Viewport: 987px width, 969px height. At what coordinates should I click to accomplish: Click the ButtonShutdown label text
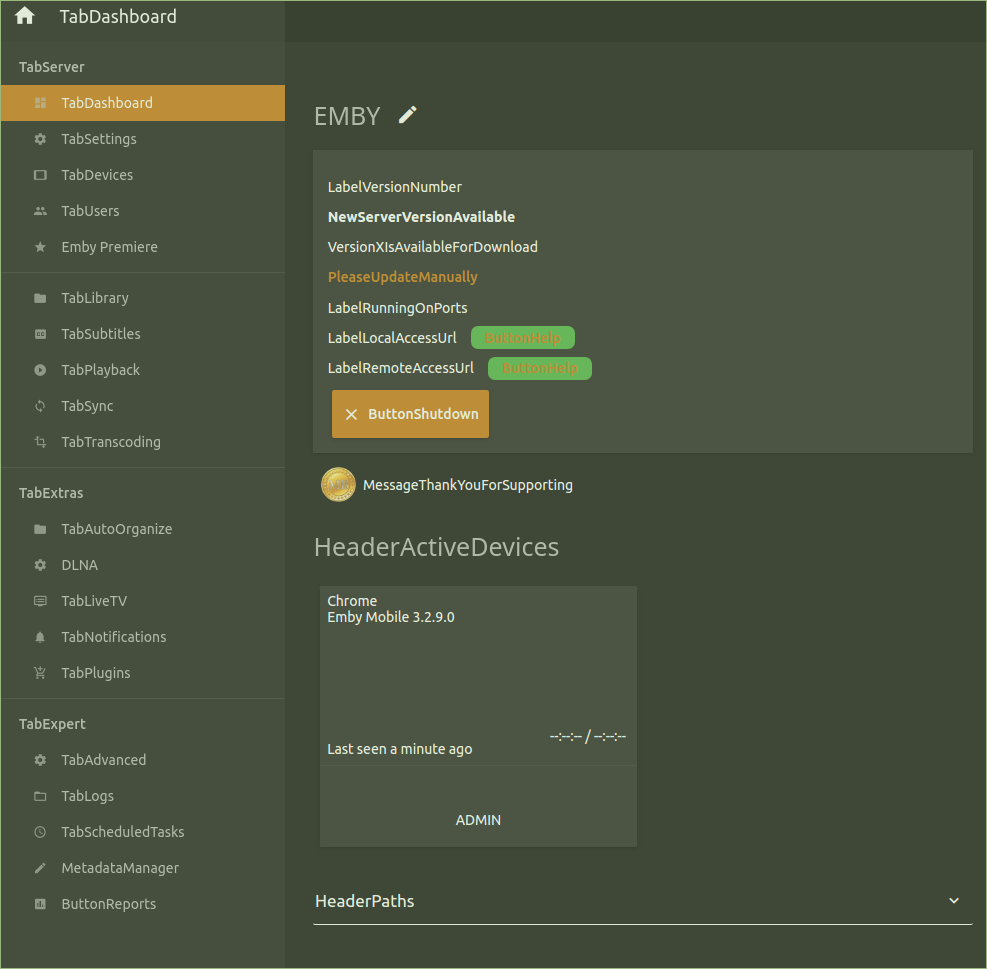click(423, 414)
